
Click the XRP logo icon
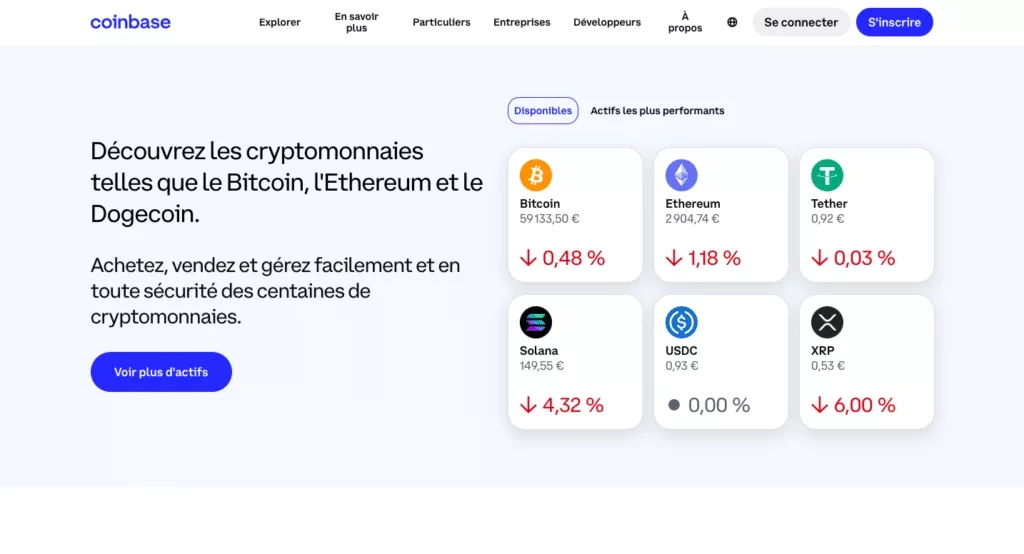pyautogui.click(x=827, y=322)
